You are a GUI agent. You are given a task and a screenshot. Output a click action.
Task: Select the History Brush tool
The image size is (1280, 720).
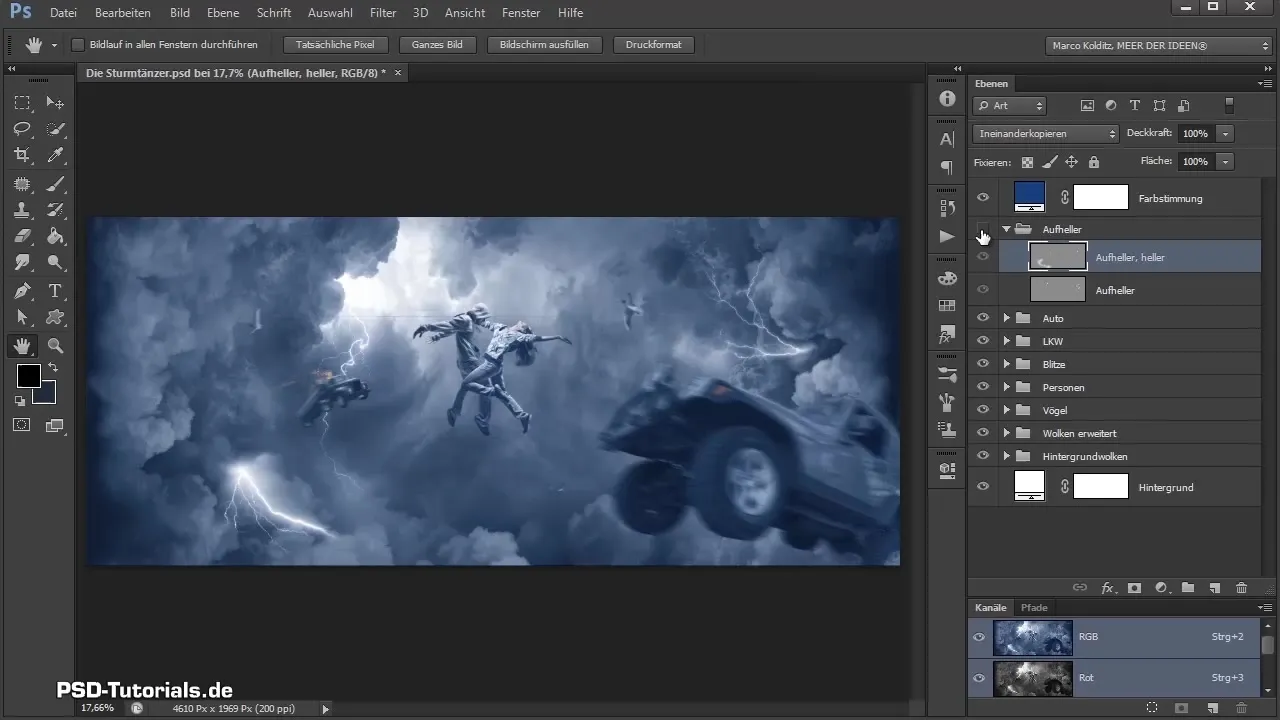click(x=56, y=210)
